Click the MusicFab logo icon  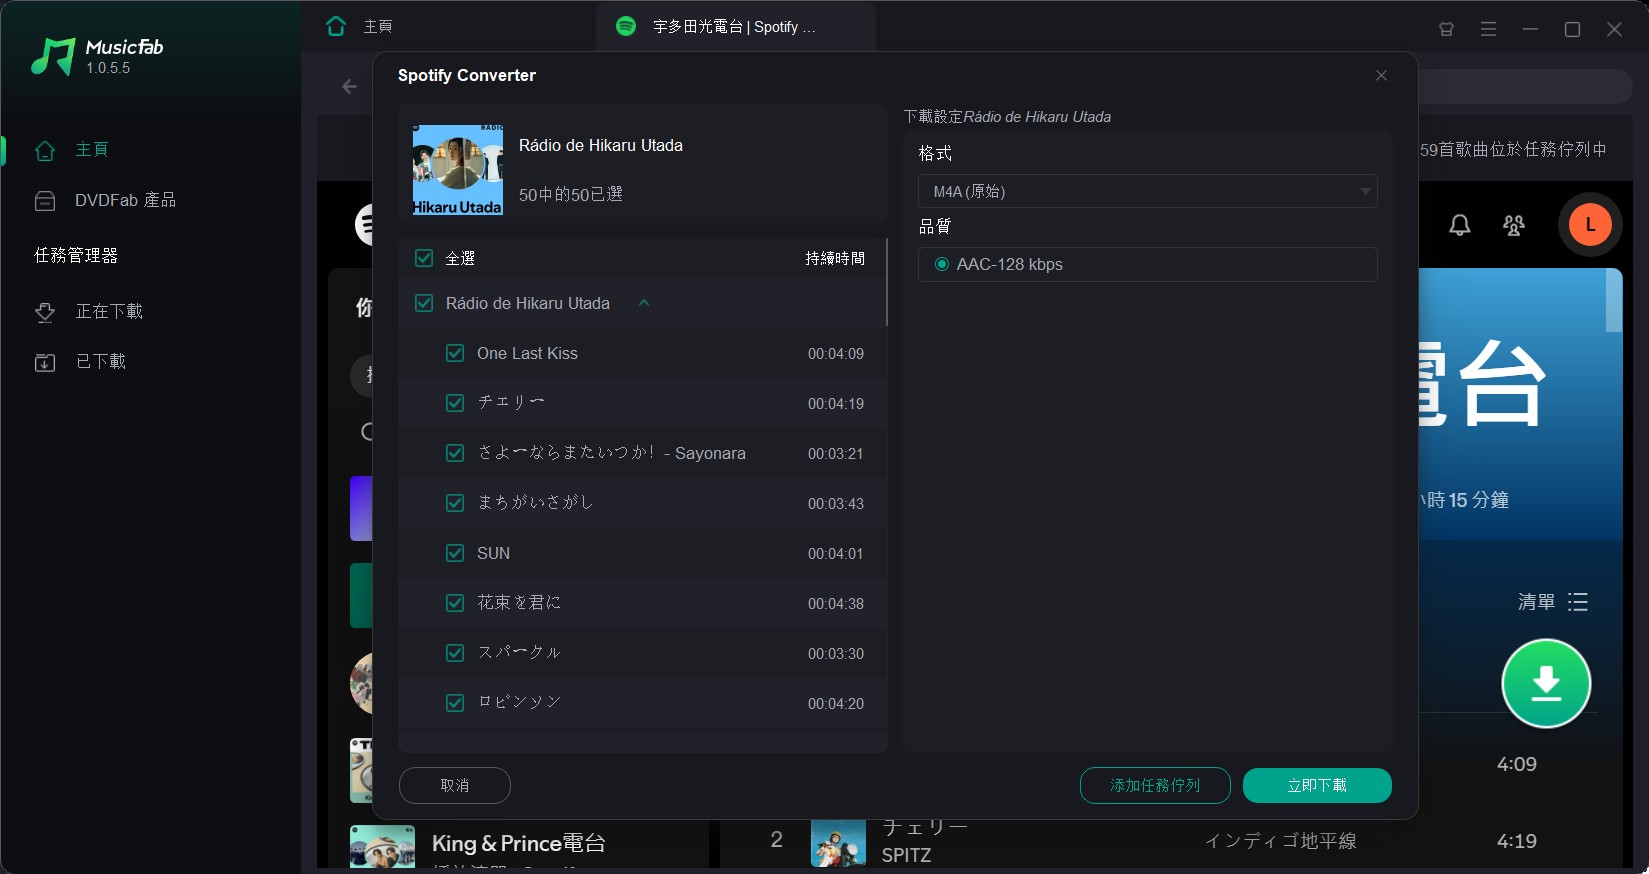[x=53, y=57]
